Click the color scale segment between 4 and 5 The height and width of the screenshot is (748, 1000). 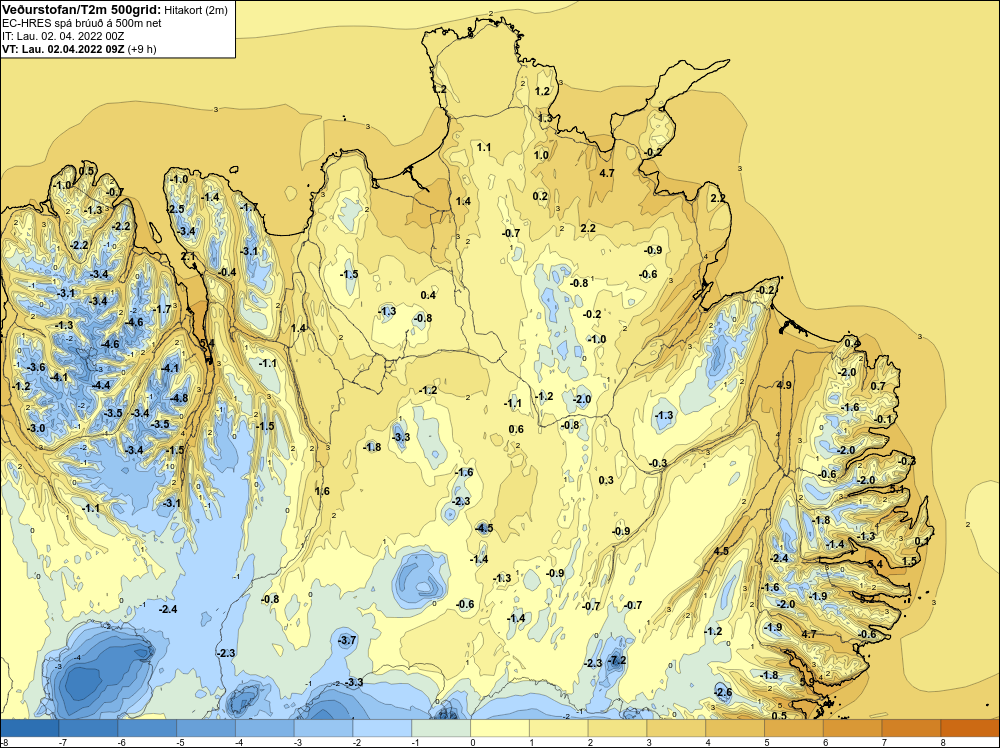pyautogui.click(x=735, y=728)
